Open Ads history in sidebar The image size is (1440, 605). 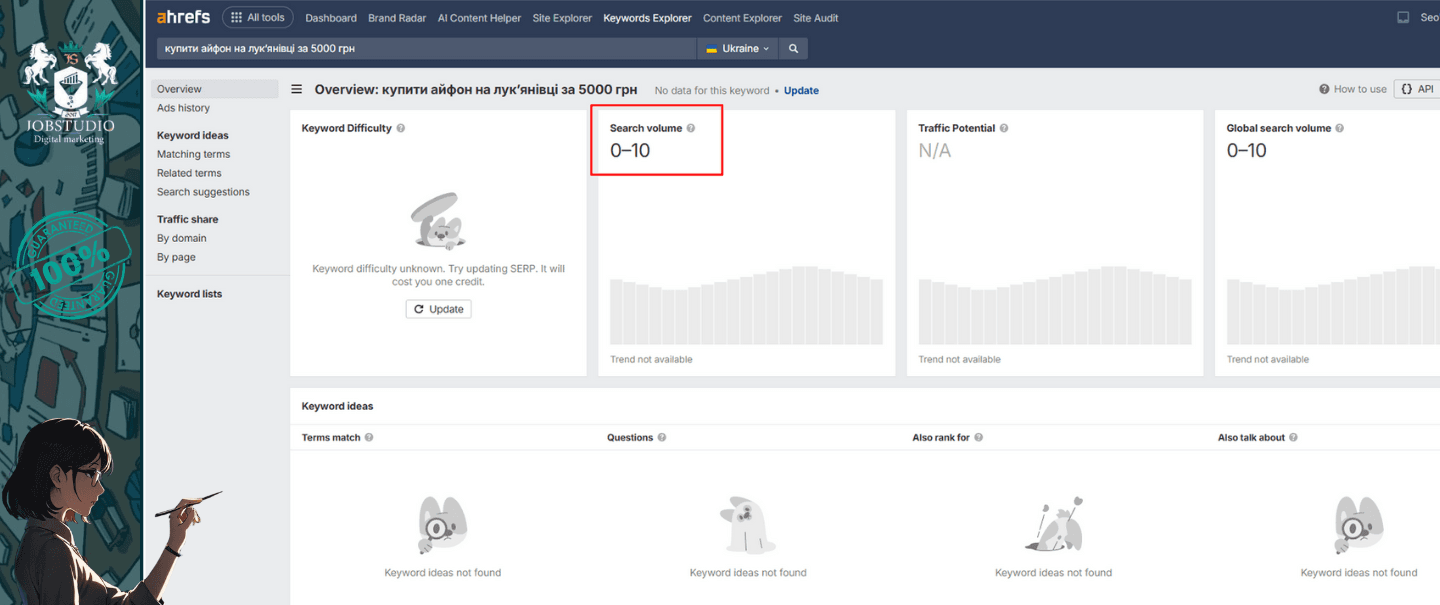tap(183, 108)
